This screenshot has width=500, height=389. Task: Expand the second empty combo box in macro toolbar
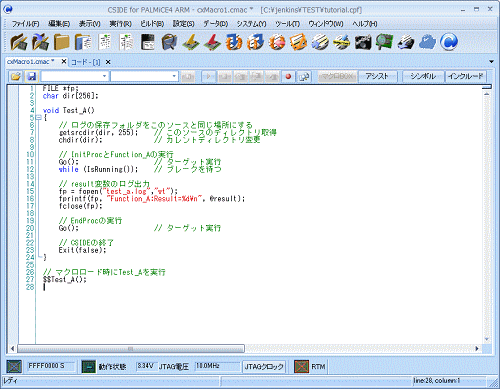click(174, 76)
